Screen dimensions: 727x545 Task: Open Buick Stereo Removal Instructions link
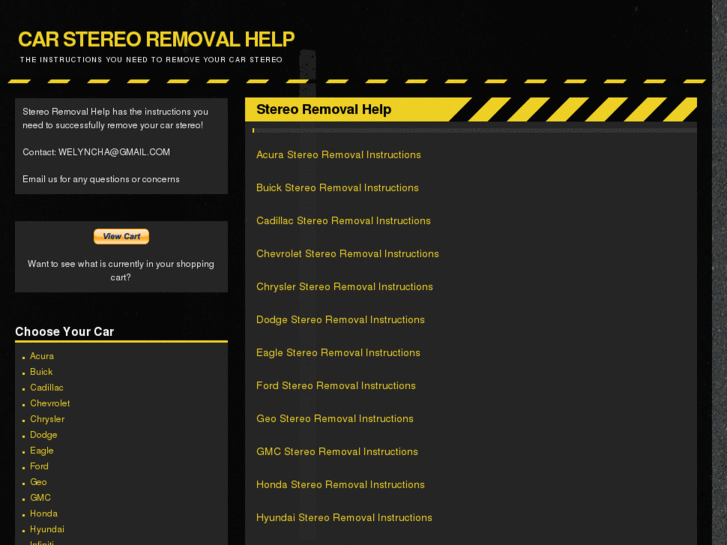(337, 188)
